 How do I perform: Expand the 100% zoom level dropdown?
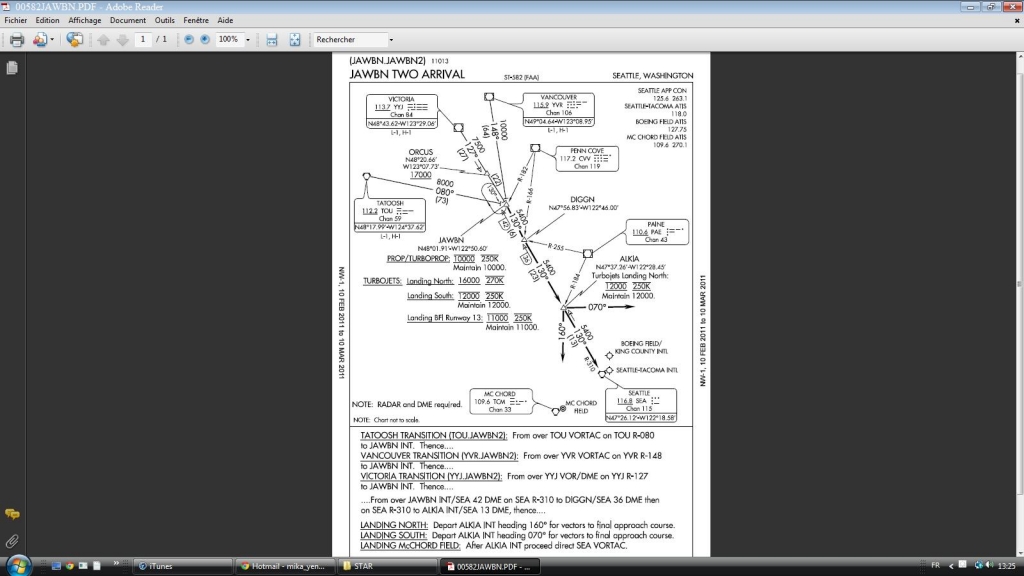click(x=246, y=40)
